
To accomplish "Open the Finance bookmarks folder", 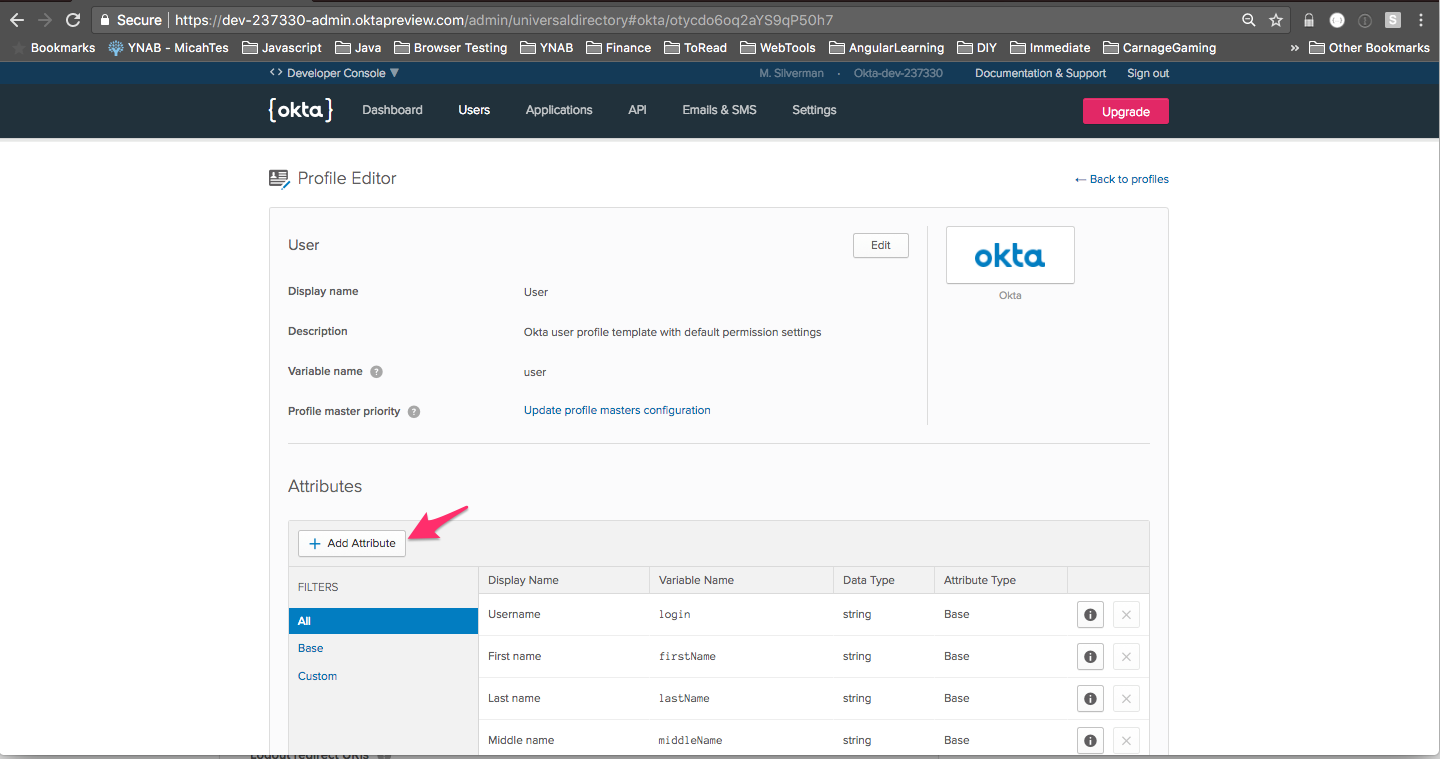I will 618,47.
